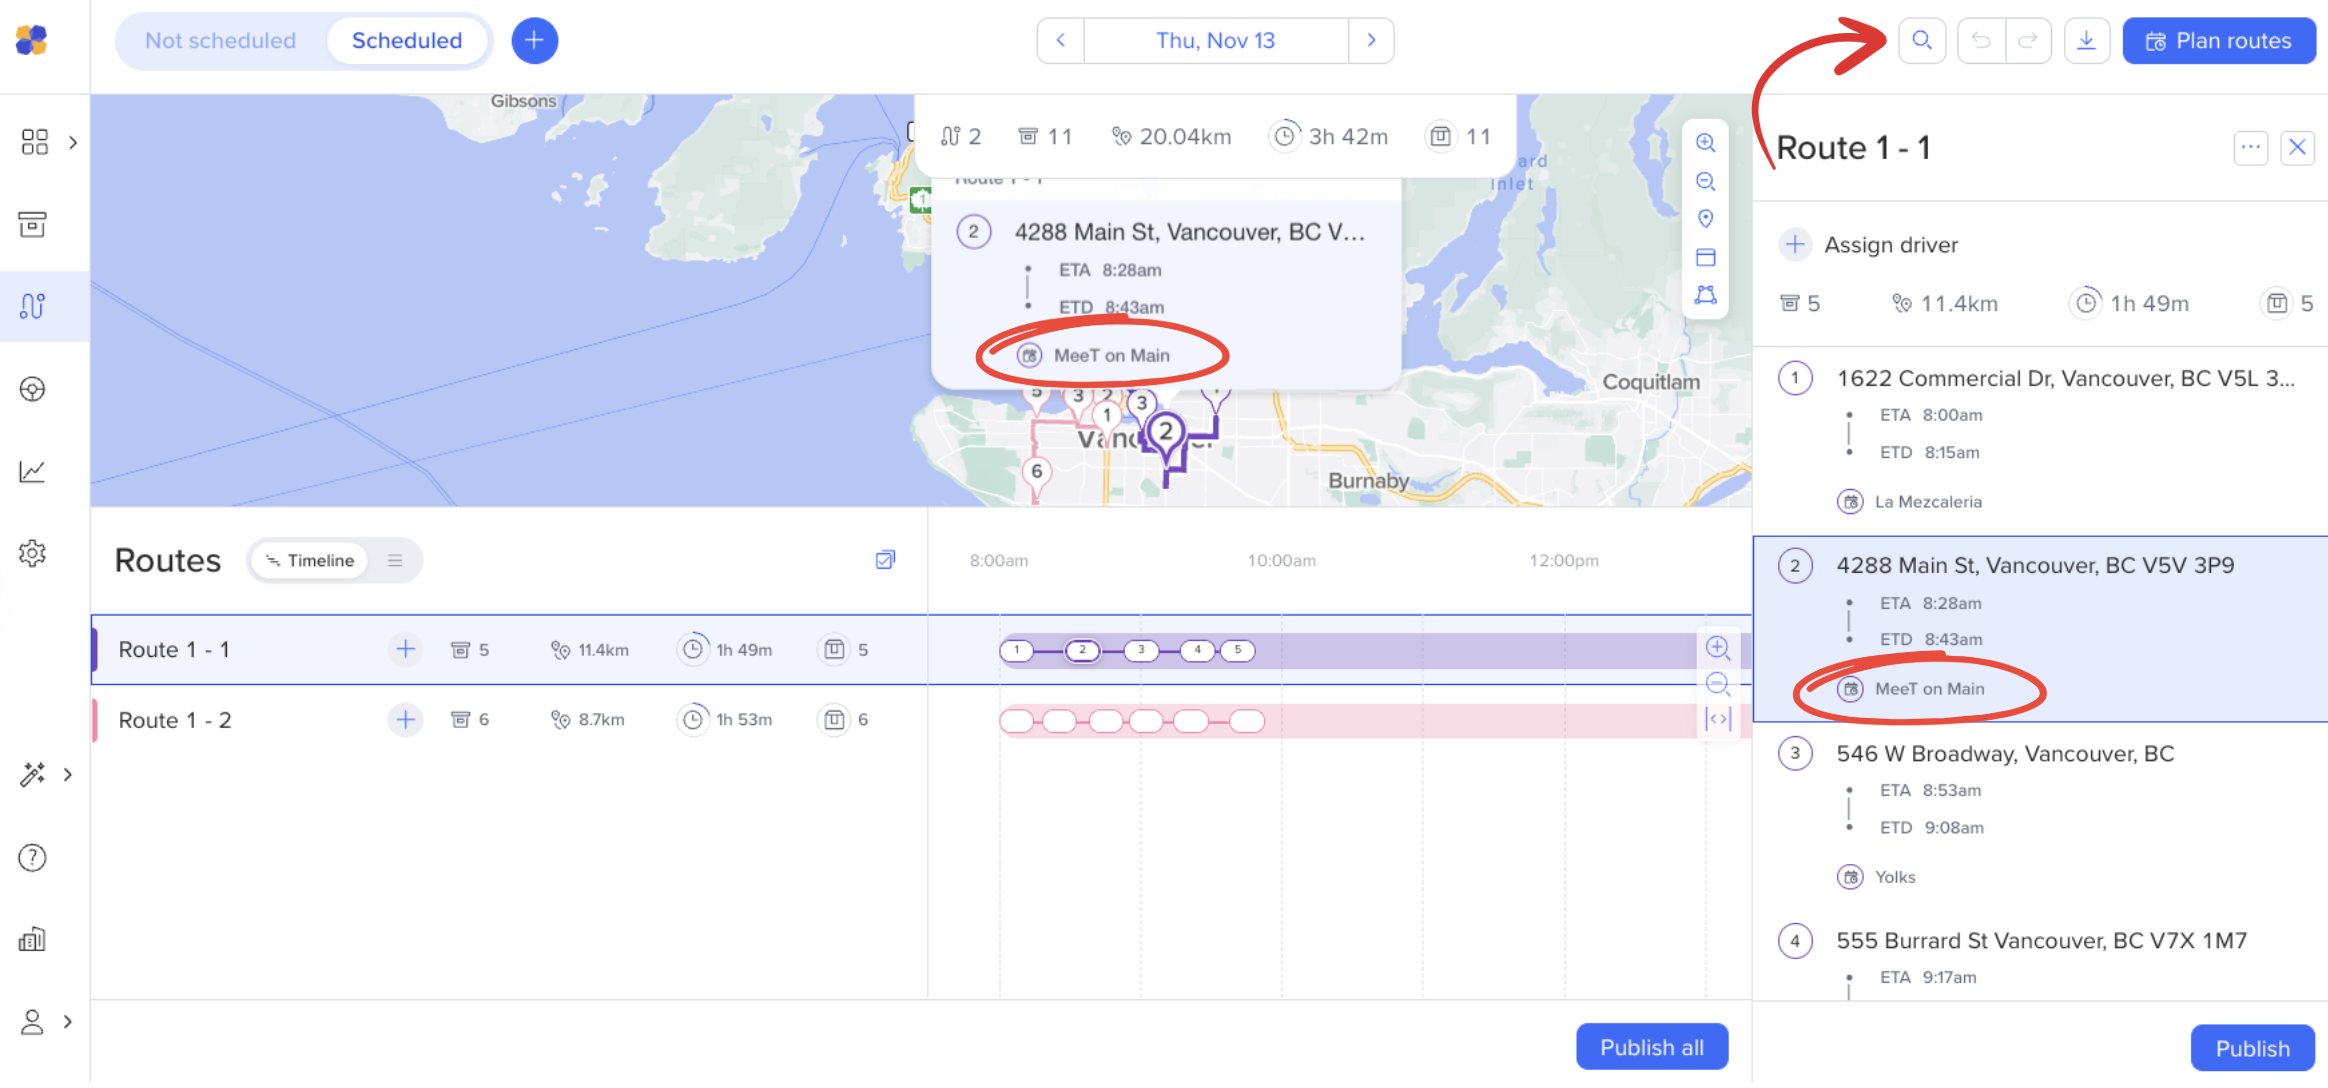Click the search magnifier icon
Image resolution: width=2328 pixels, height=1088 pixels.
click(x=1921, y=41)
